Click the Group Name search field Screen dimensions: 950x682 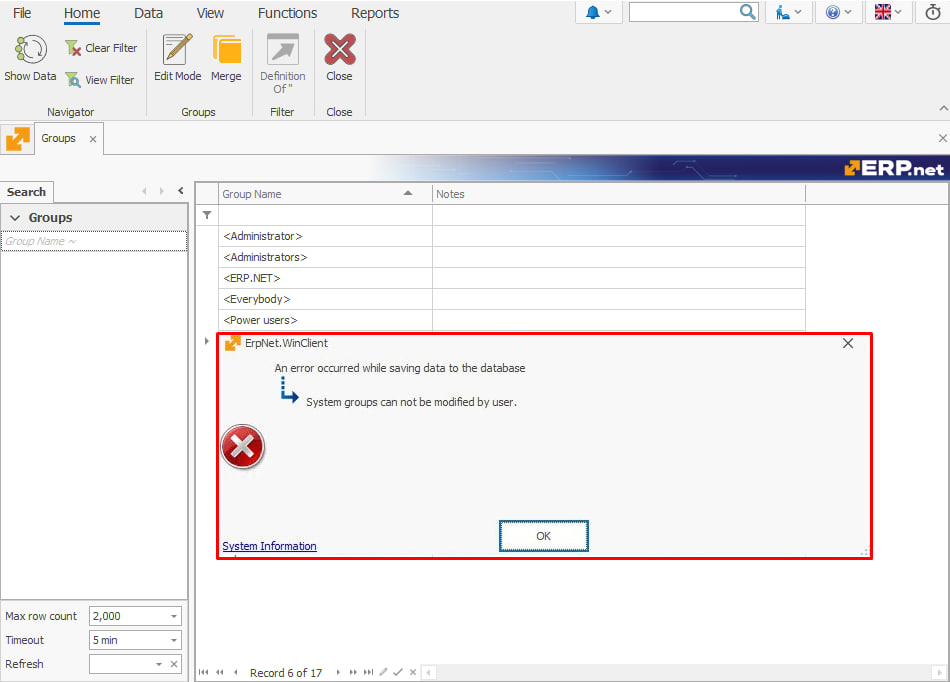(94, 241)
